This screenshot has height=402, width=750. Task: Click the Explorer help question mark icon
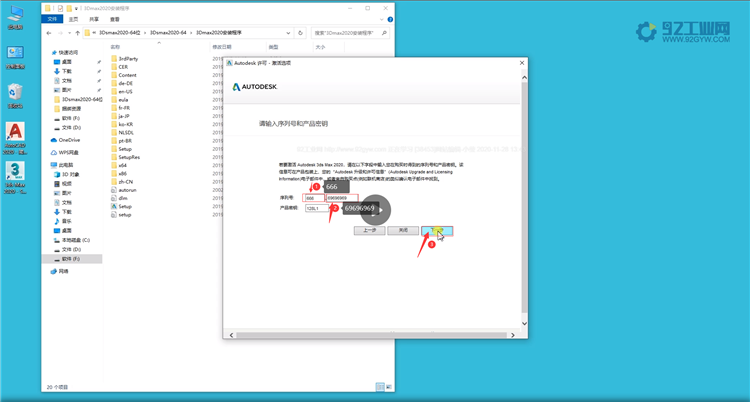tap(390, 20)
